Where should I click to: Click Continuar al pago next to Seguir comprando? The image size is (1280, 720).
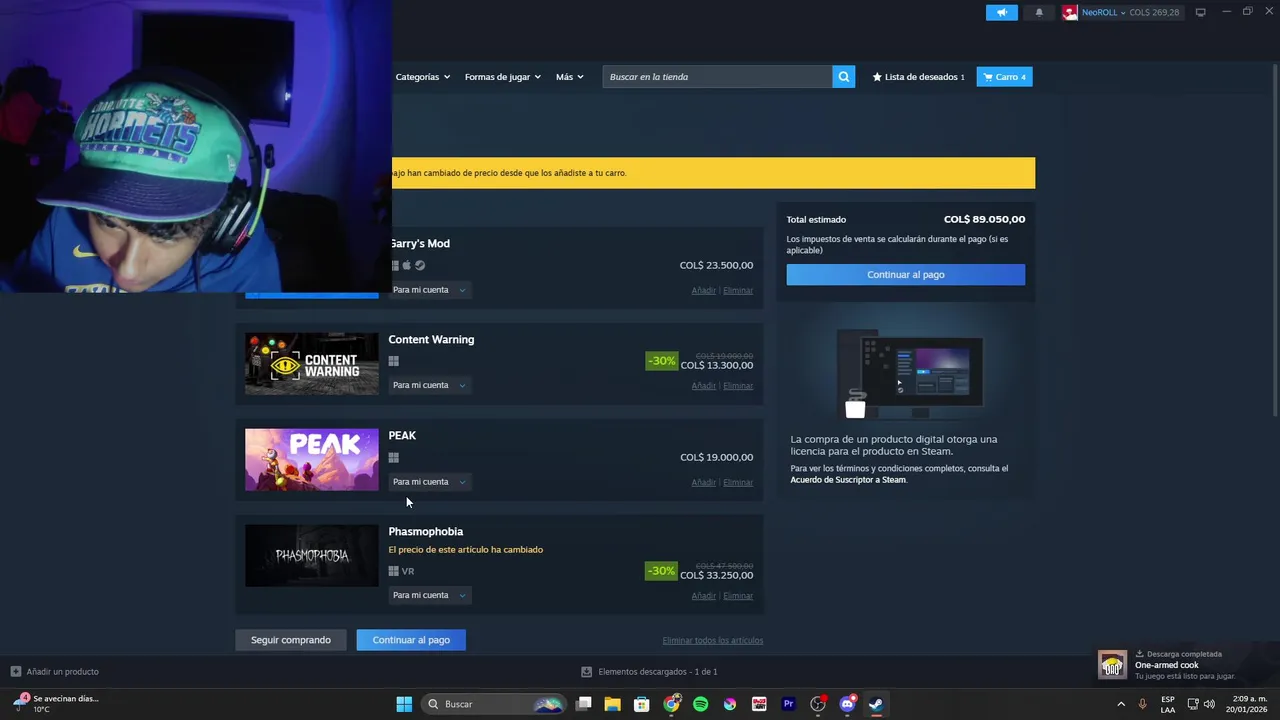(x=411, y=640)
